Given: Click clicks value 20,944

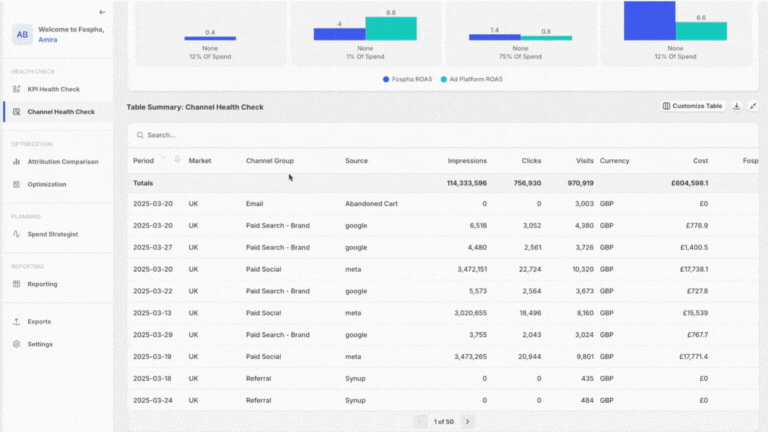Looking at the screenshot, I should pyautogui.click(x=529, y=357).
